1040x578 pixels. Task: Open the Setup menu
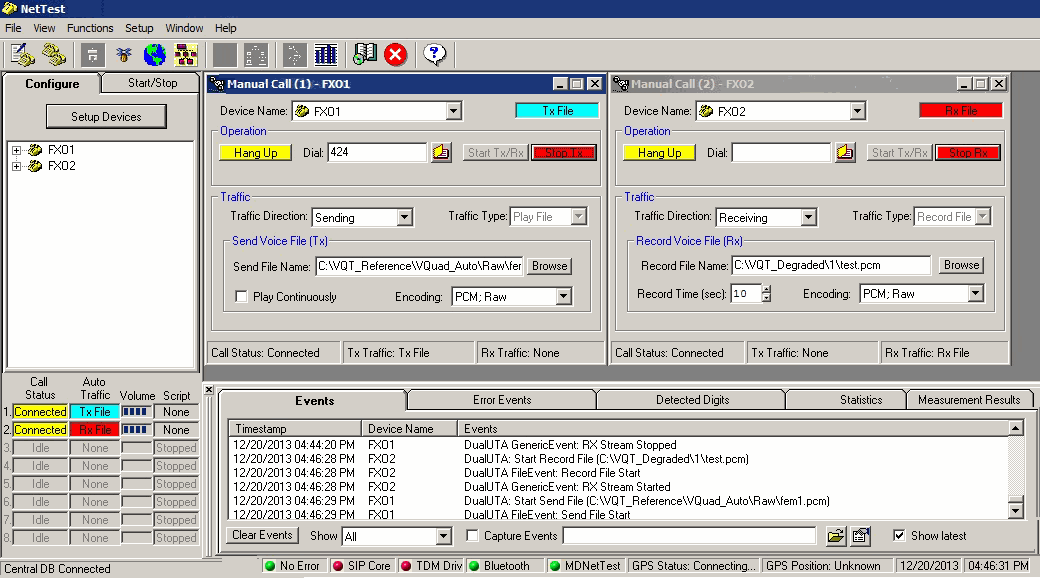click(x=139, y=28)
